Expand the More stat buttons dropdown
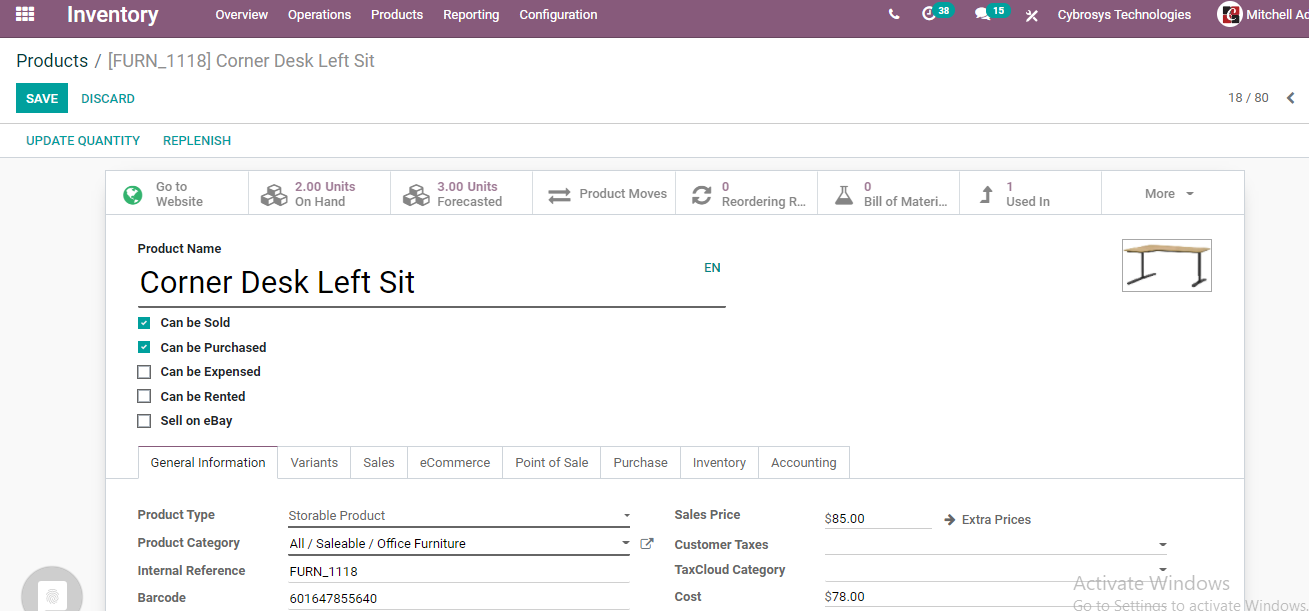The width and height of the screenshot is (1309, 611). pyautogui.click(x=1170, y=194)
